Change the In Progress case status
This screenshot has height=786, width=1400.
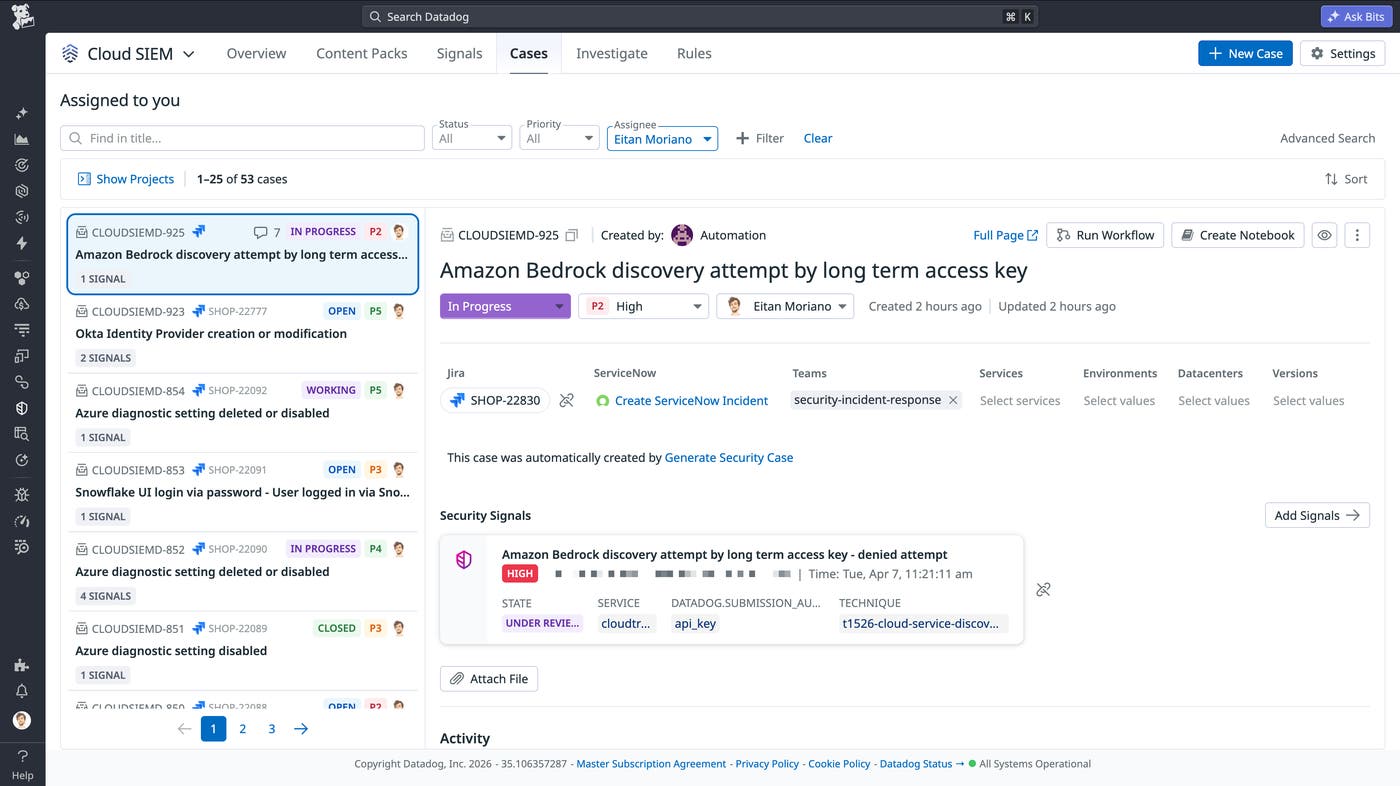click(x=505, y=306)
